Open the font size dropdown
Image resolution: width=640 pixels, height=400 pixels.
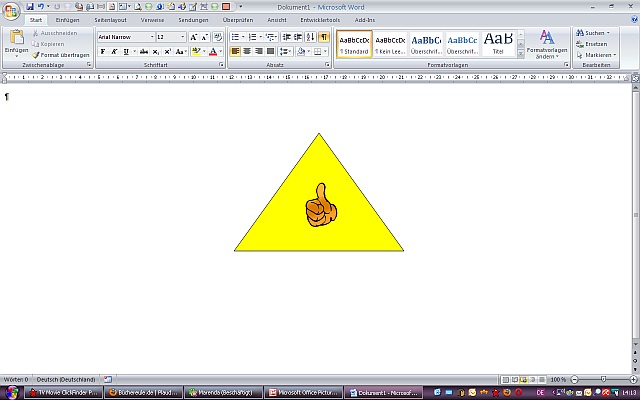(x=181, y=37)
